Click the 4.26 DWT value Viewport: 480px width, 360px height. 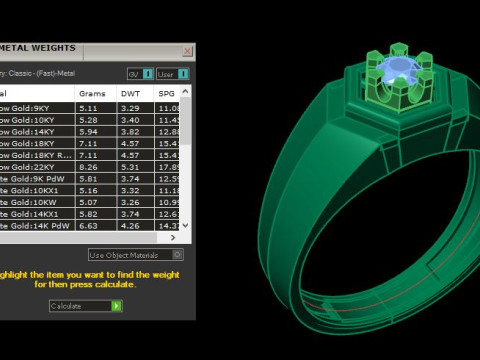point(130,226)
